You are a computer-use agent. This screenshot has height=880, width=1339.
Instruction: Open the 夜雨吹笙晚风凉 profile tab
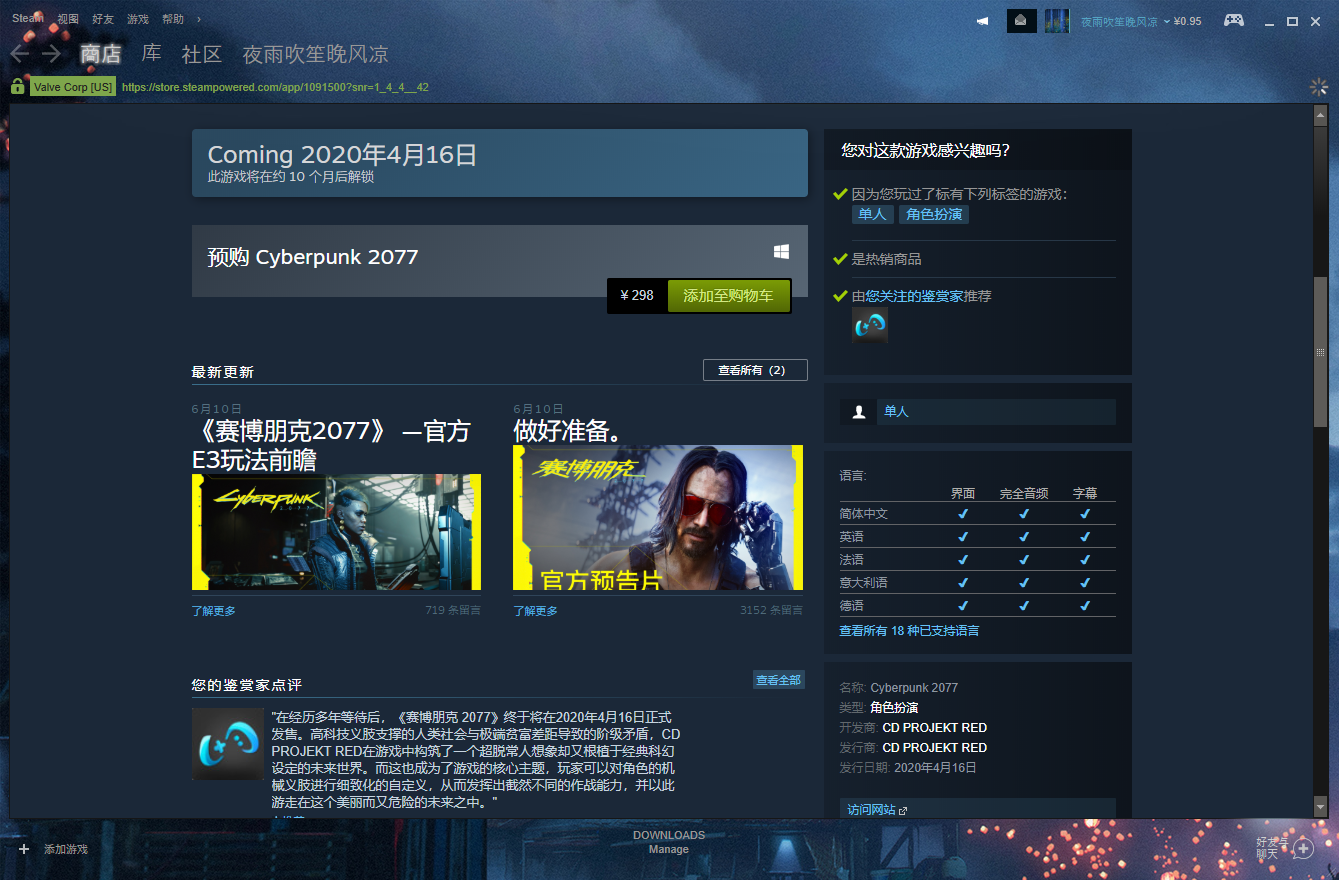click(315, 54)
